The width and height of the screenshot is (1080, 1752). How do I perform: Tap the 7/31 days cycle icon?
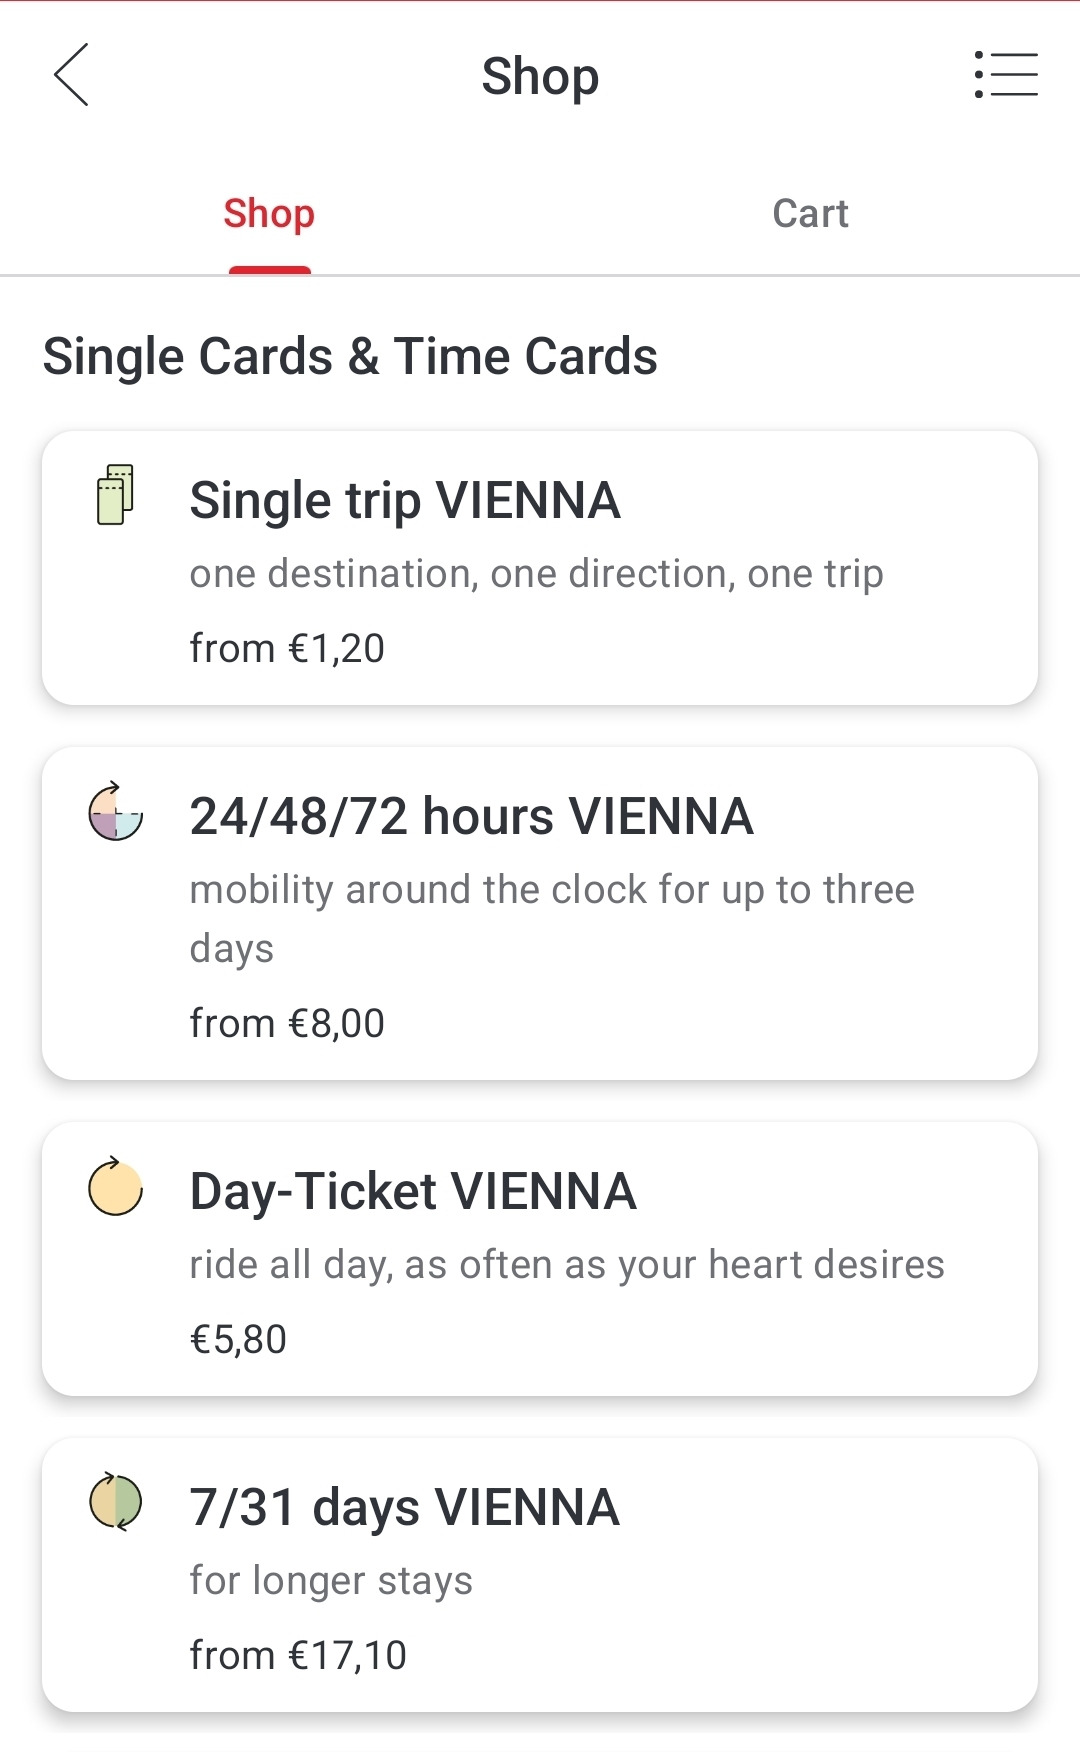(x=116, y=1502)
